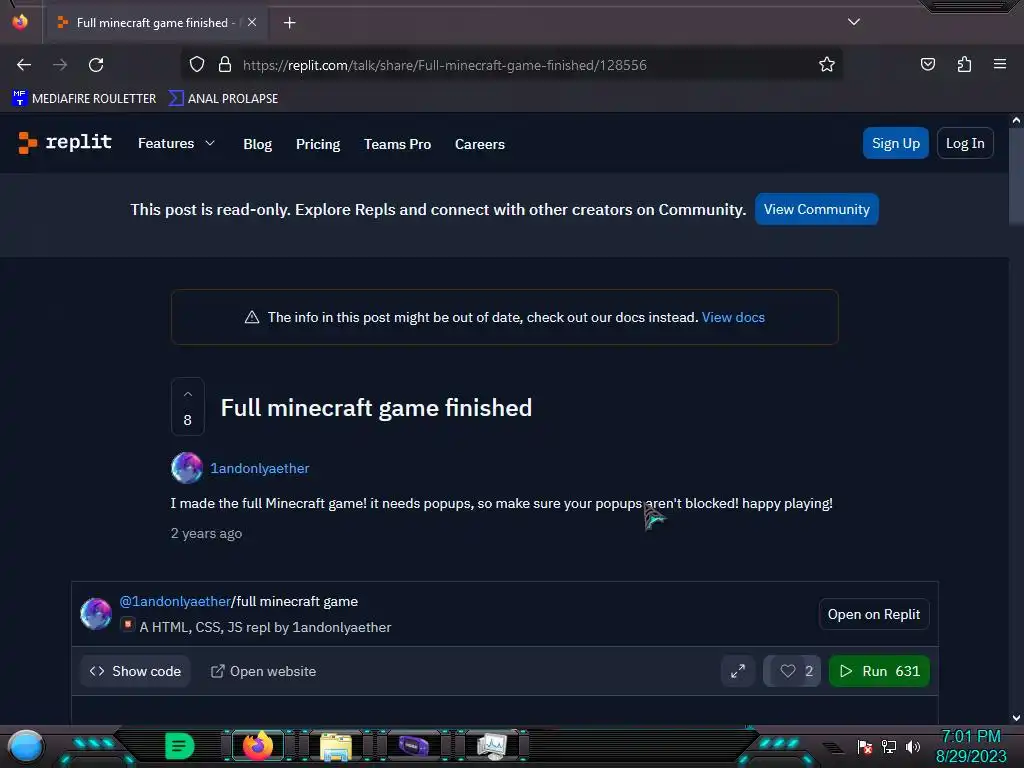This screenshot has width=1024, height=768.
Task: Open the Pricing menu item
Action: (x=318, y=144)
